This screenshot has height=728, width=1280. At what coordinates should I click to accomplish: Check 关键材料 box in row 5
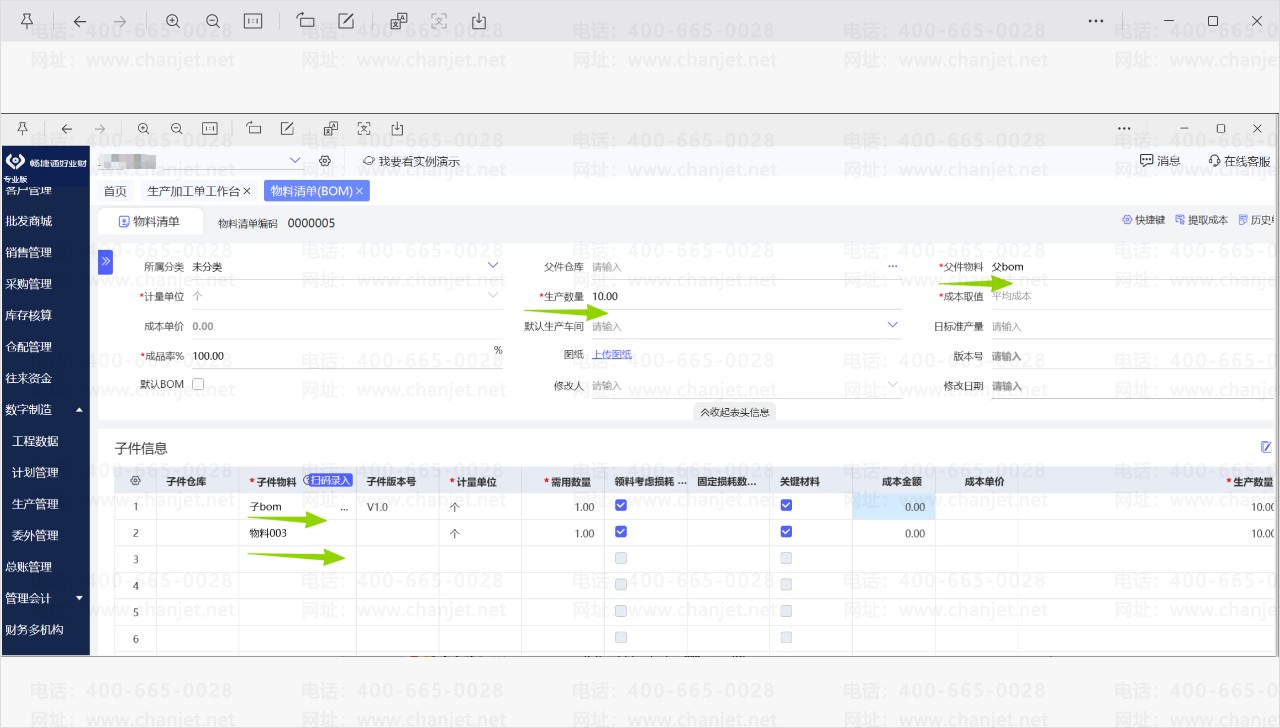786,611
